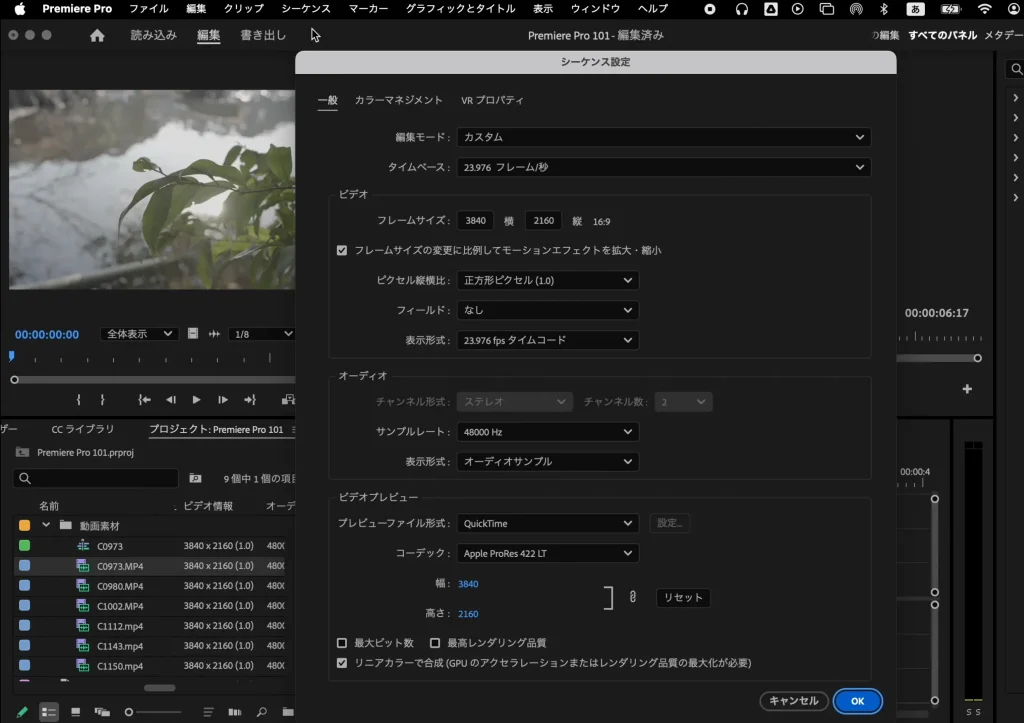
Task: Open the コーデック dropdown showing Apple ProRes 422 LT
Action: click(547, 552)
